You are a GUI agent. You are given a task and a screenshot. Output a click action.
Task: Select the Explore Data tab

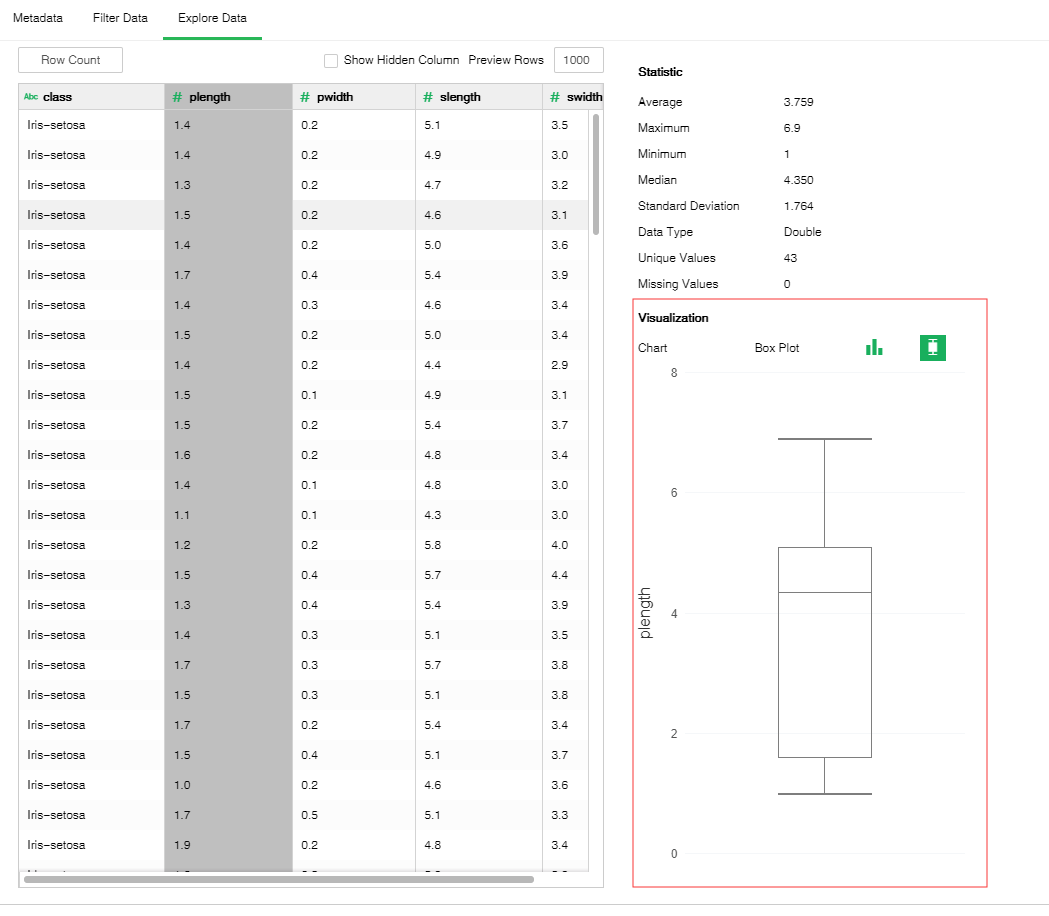click(212, 19)
